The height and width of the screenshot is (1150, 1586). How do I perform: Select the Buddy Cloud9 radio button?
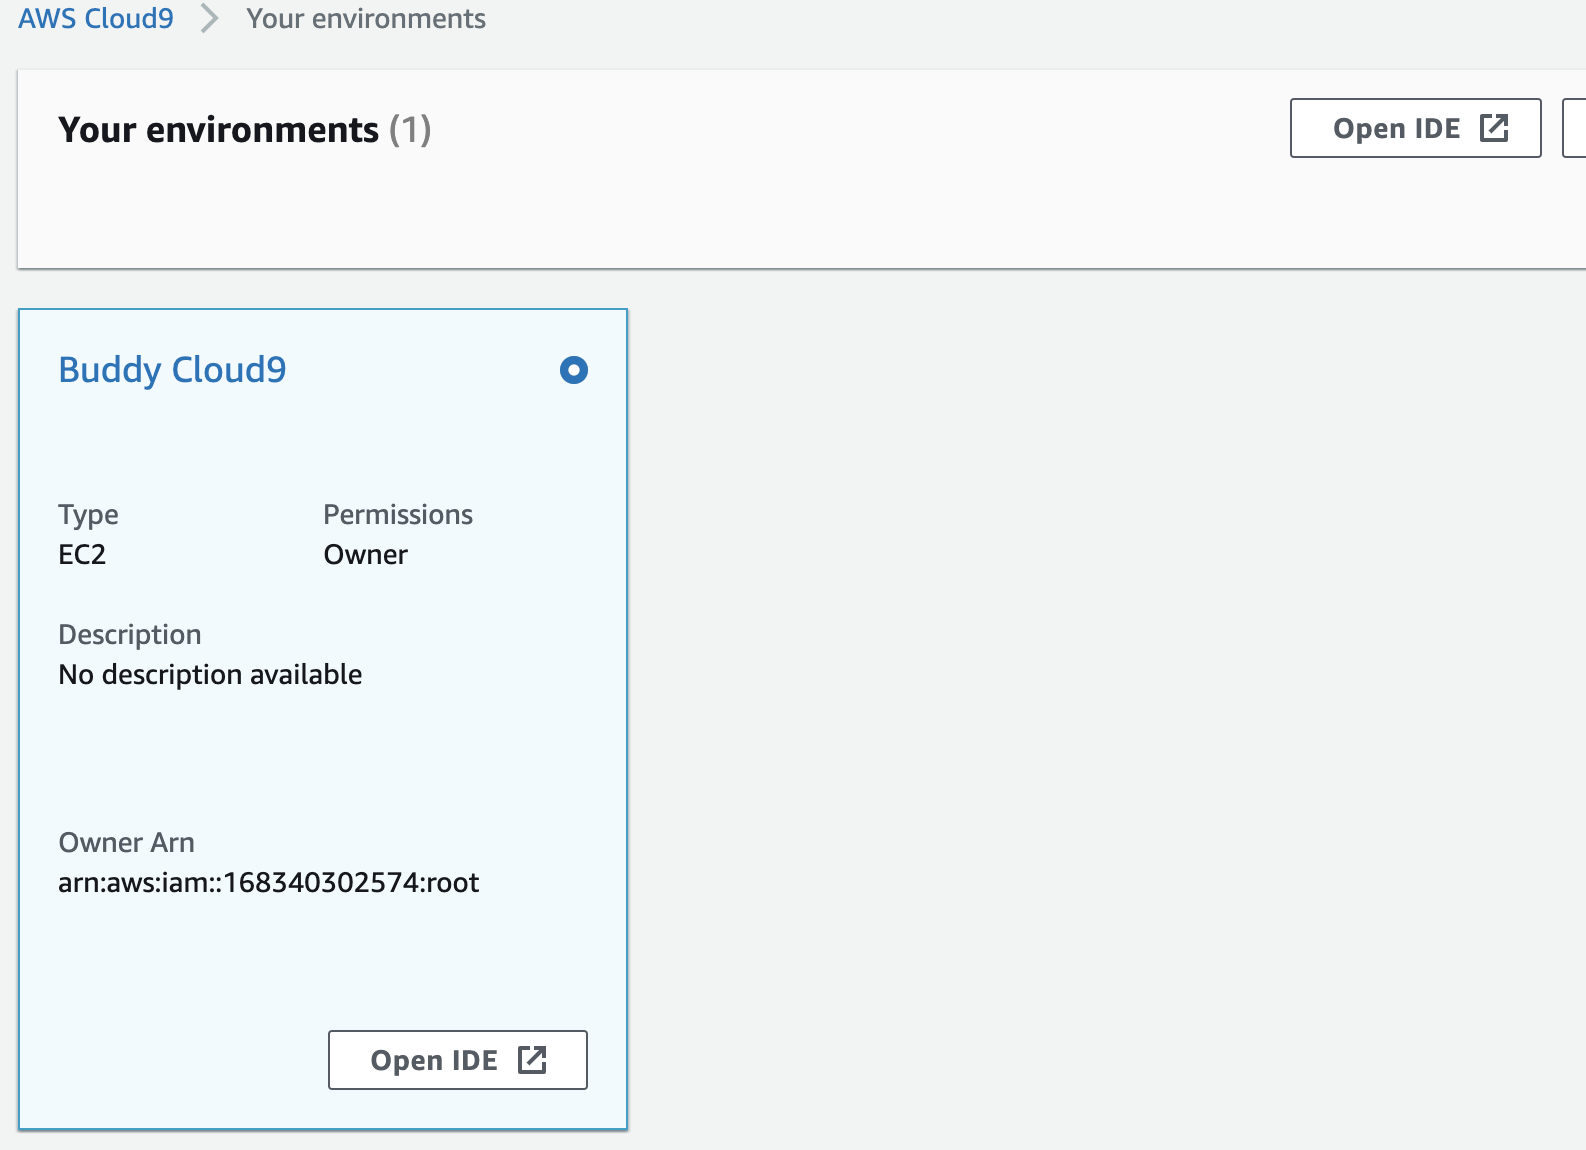click(x=574, y=370)
